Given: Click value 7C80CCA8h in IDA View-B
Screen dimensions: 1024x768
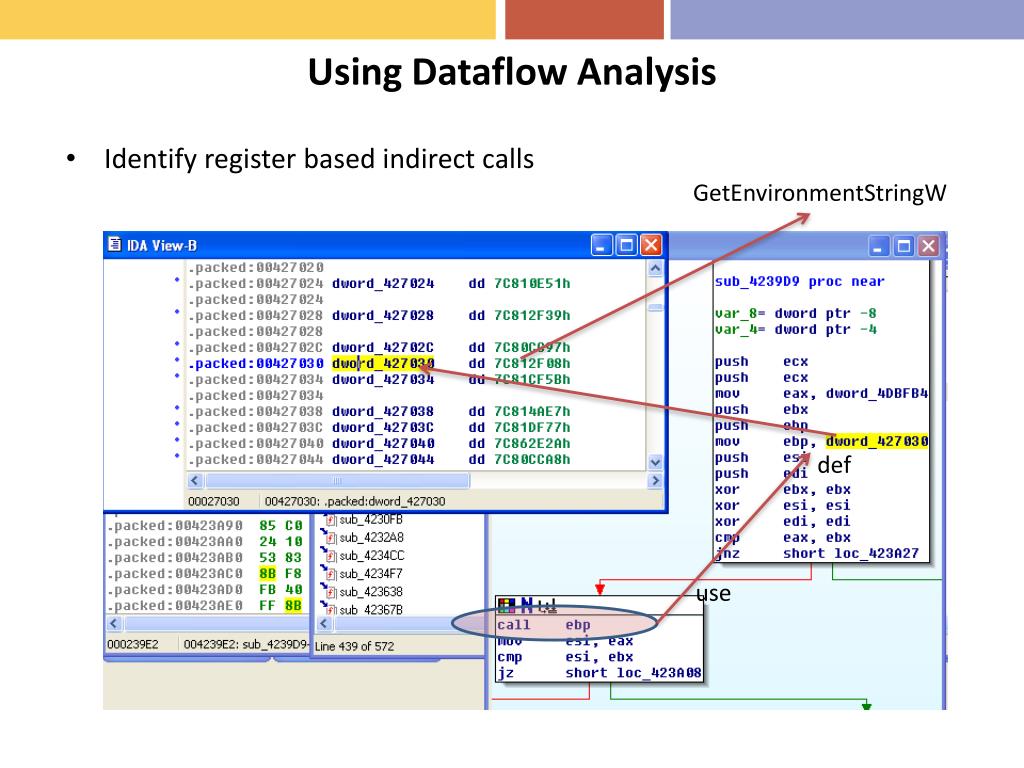Looking at the screenshot, I should point(532,460).
